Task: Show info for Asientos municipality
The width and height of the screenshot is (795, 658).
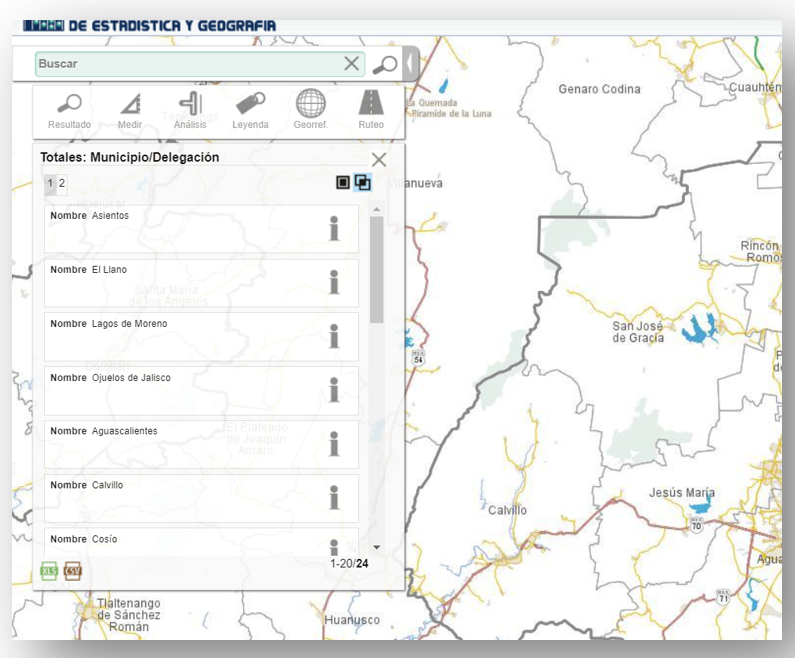Action: pyautogui.click(x=334, y=229)
